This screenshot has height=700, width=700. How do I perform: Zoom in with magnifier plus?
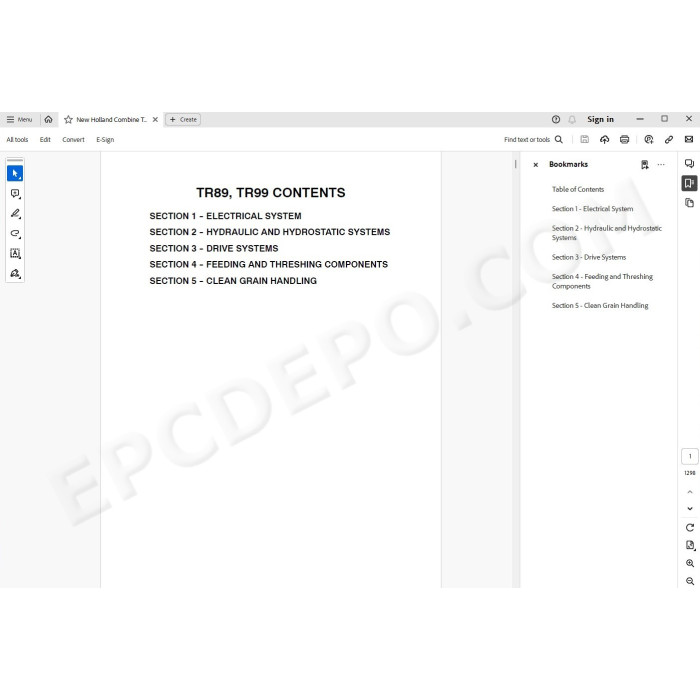click(x=690, y=563)
